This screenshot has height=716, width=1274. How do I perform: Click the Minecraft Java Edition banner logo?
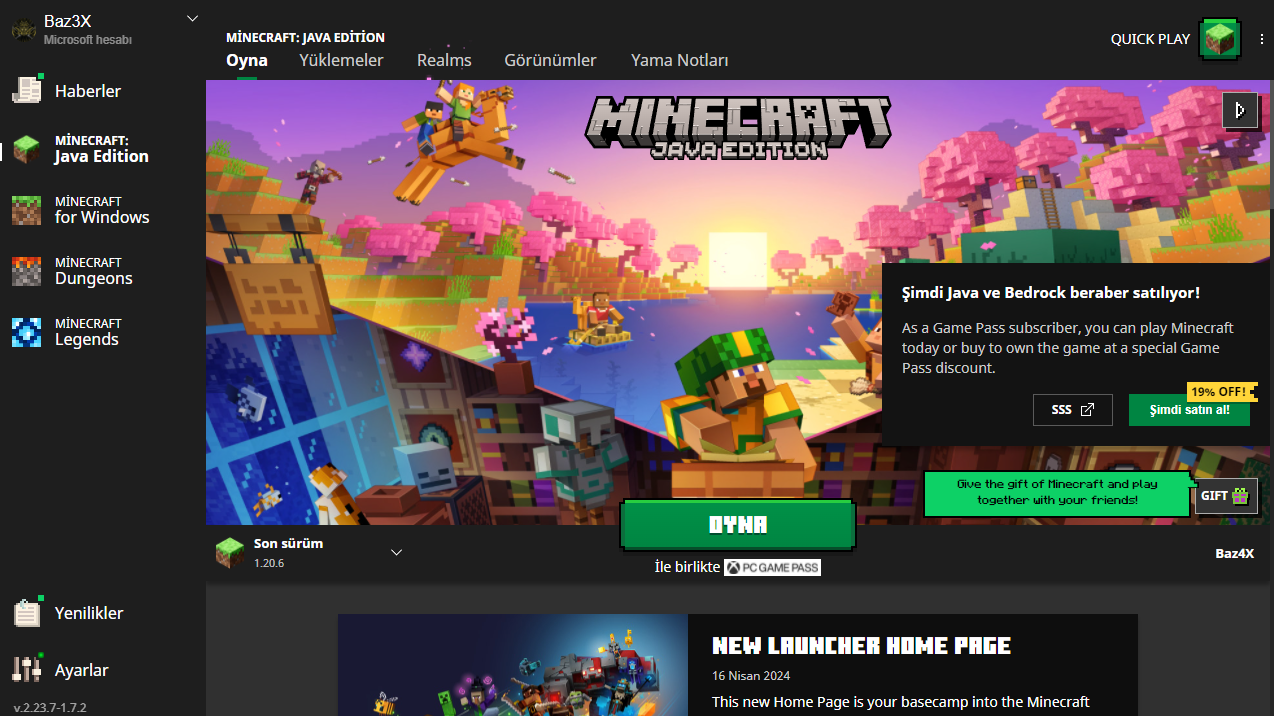[x=738, y=127]
